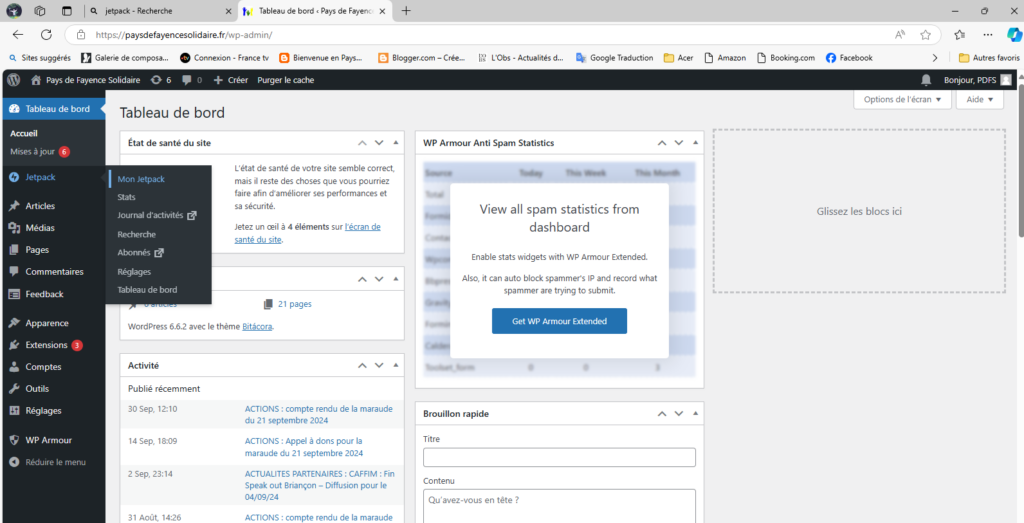Click into the Titre input field
The height and width of the screenshot is (523, 1024).
pos(559,457)
